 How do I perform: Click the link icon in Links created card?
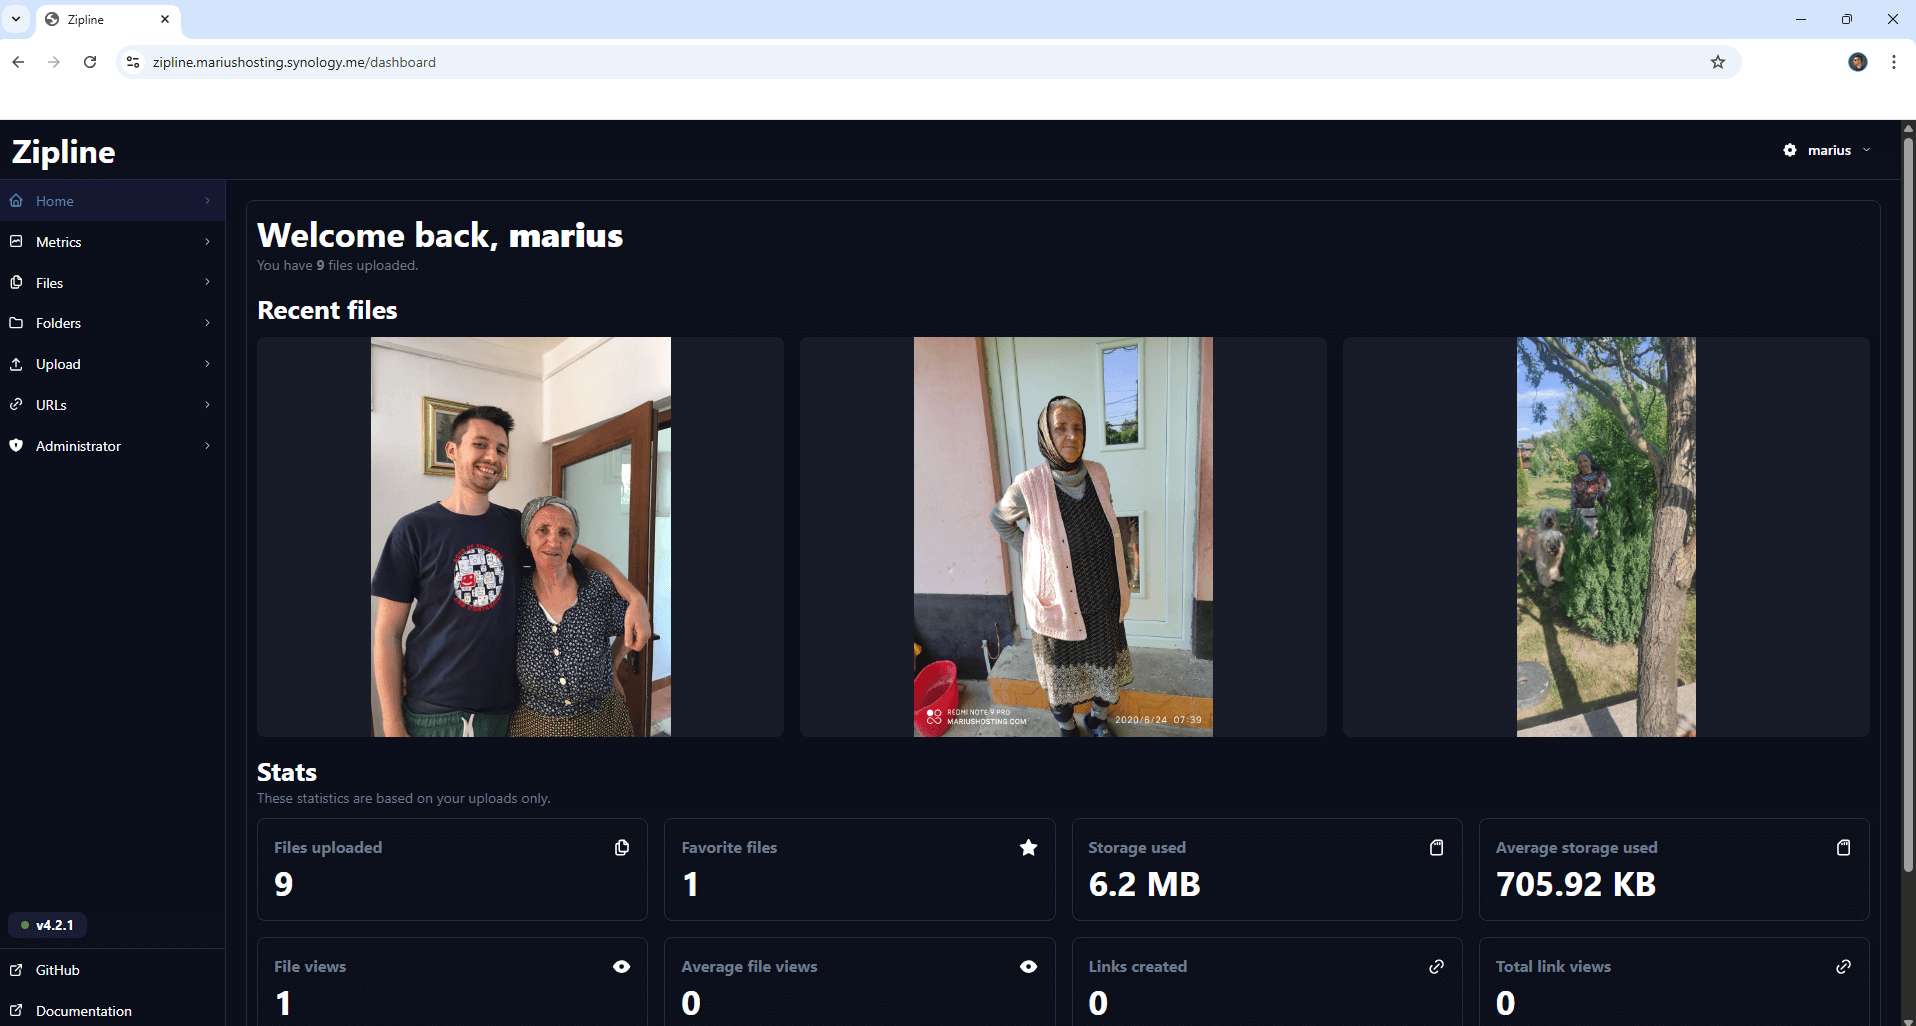(1437, 967)
